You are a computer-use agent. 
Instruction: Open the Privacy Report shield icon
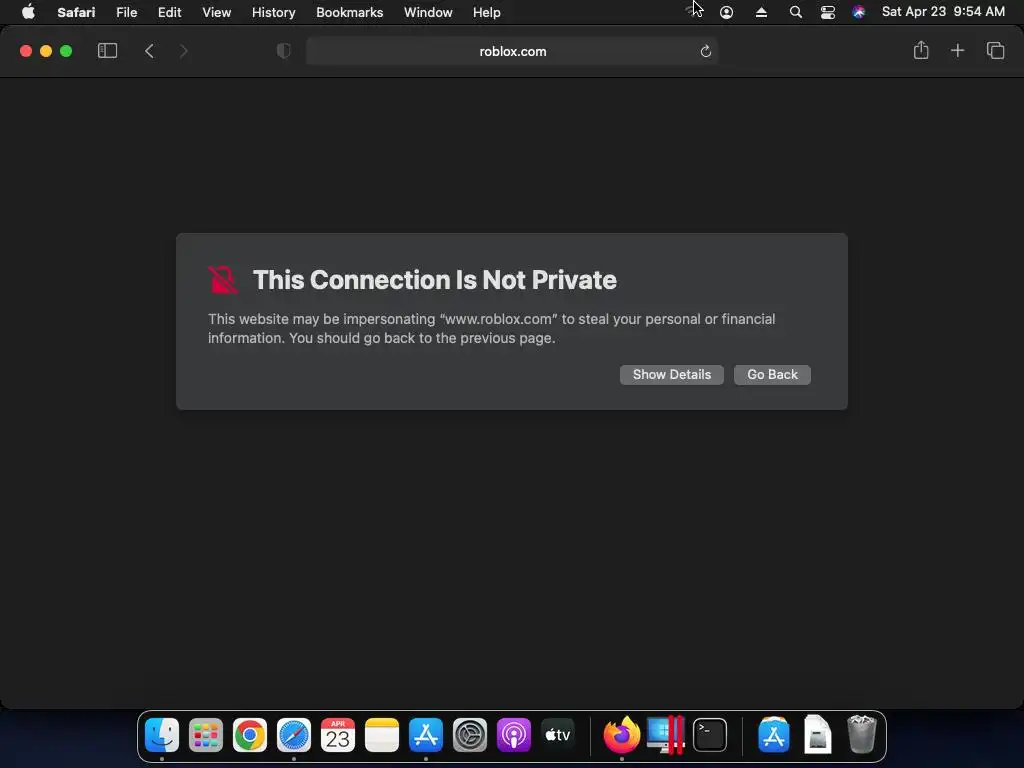pyautogui.click(x=283, y=51)
